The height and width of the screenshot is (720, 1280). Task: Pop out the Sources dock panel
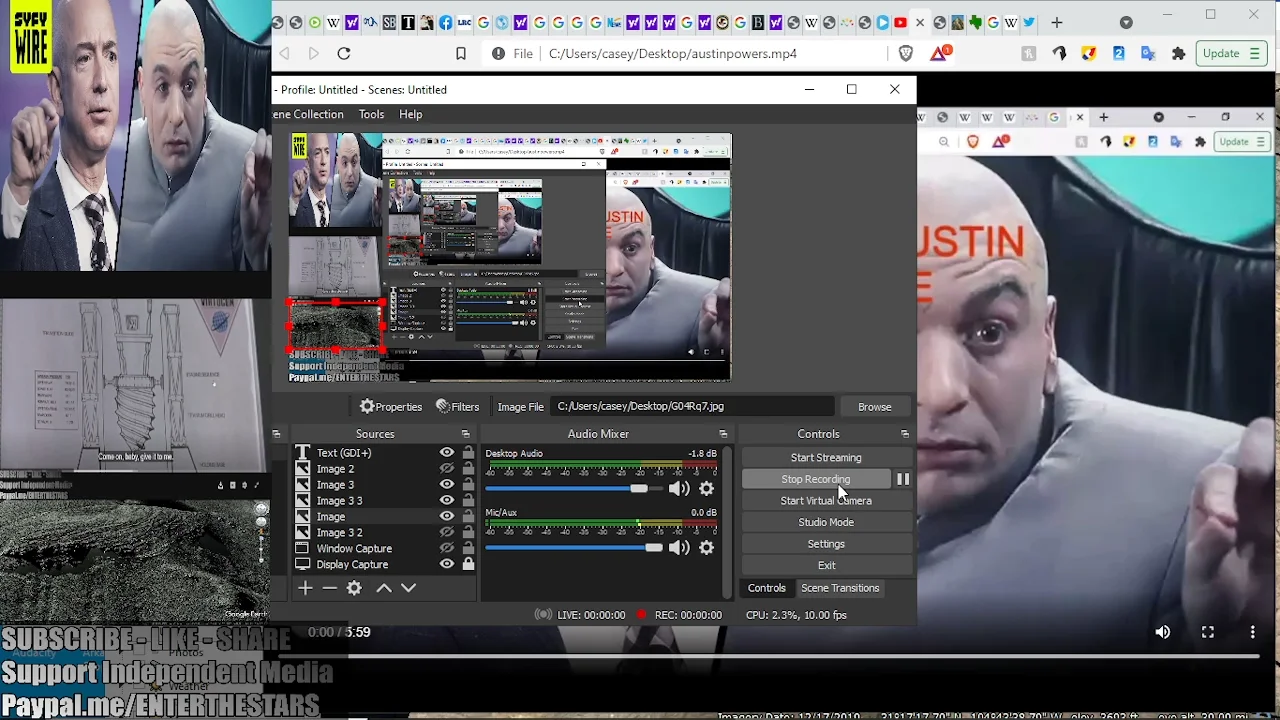[x=465, y=434]
